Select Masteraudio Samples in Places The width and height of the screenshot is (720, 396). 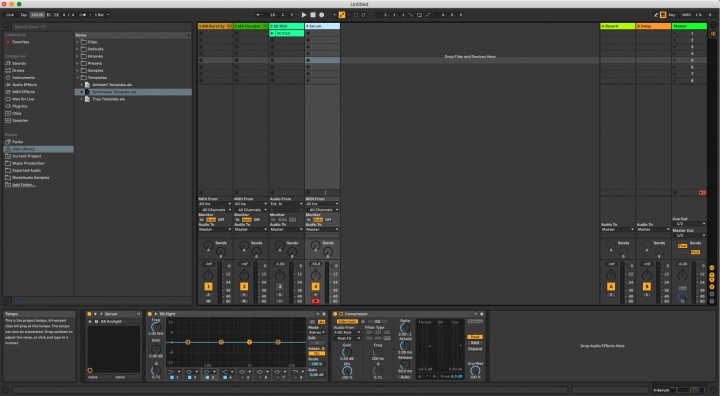click(30, 177)
